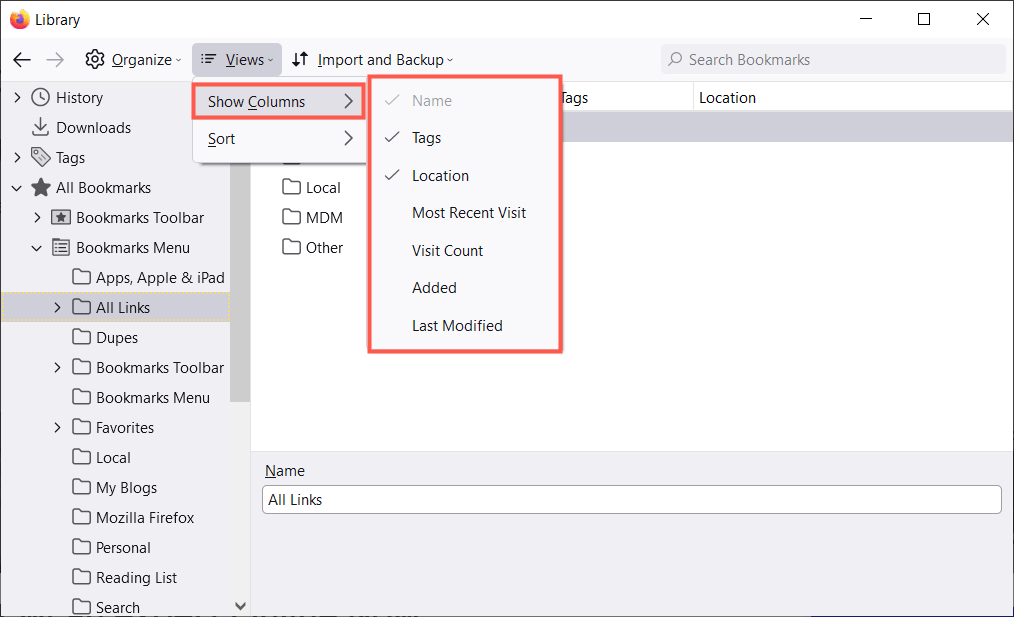
Task: Select the MDM folder icon in list
Action: [x=292, y=218]
